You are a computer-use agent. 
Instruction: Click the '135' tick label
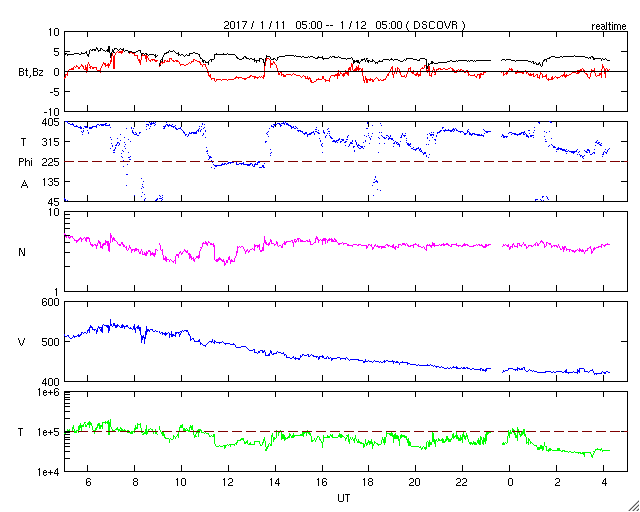point(52,182)
